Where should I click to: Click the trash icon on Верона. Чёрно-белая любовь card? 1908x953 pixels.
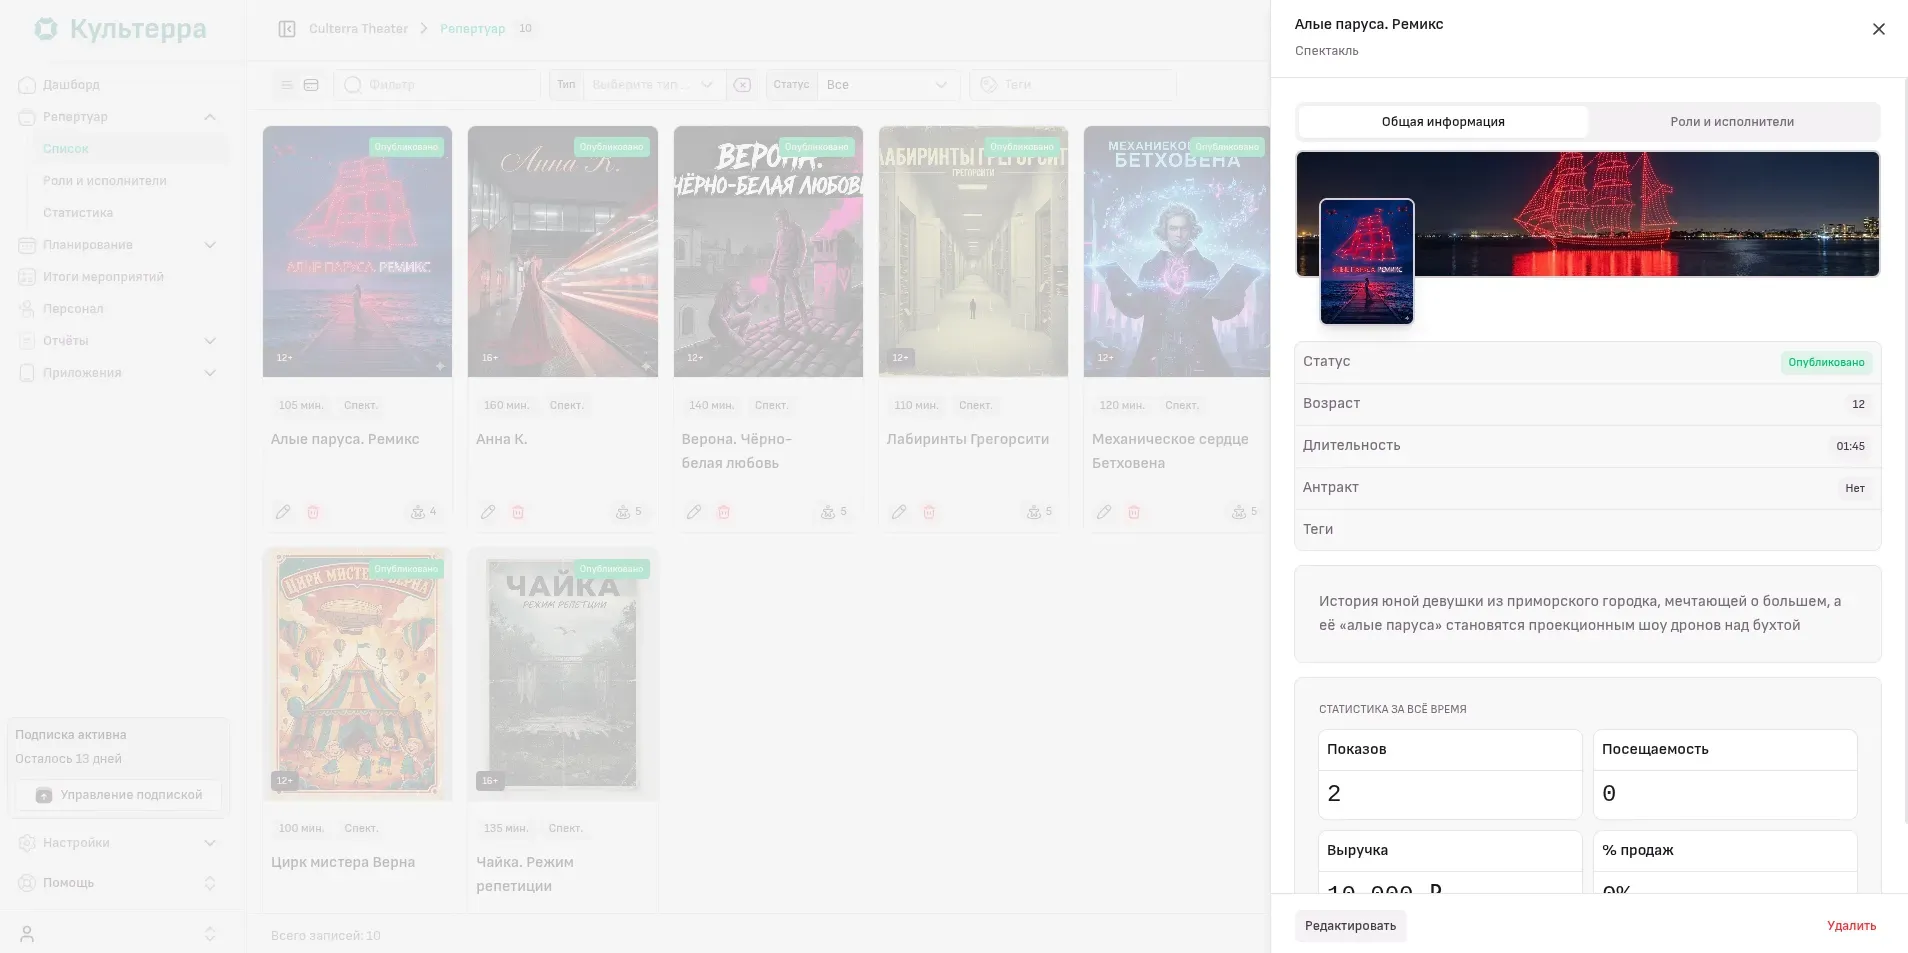(724, 512)
